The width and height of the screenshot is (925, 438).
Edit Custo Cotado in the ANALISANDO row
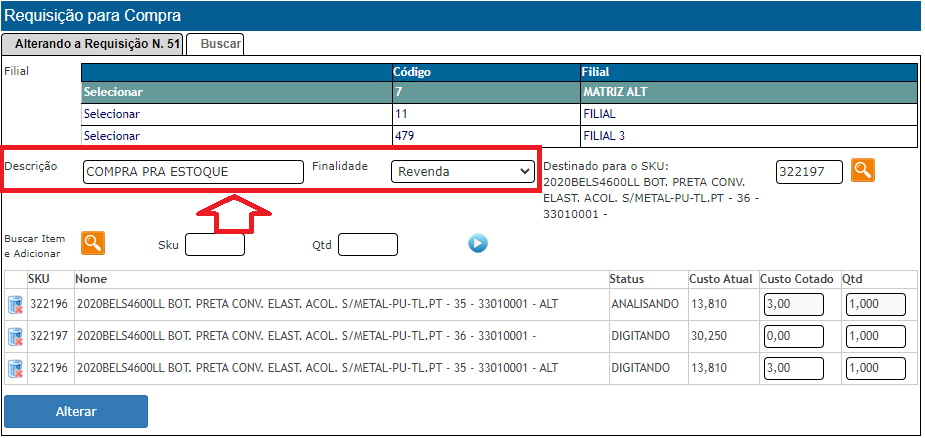pos(794,305)
